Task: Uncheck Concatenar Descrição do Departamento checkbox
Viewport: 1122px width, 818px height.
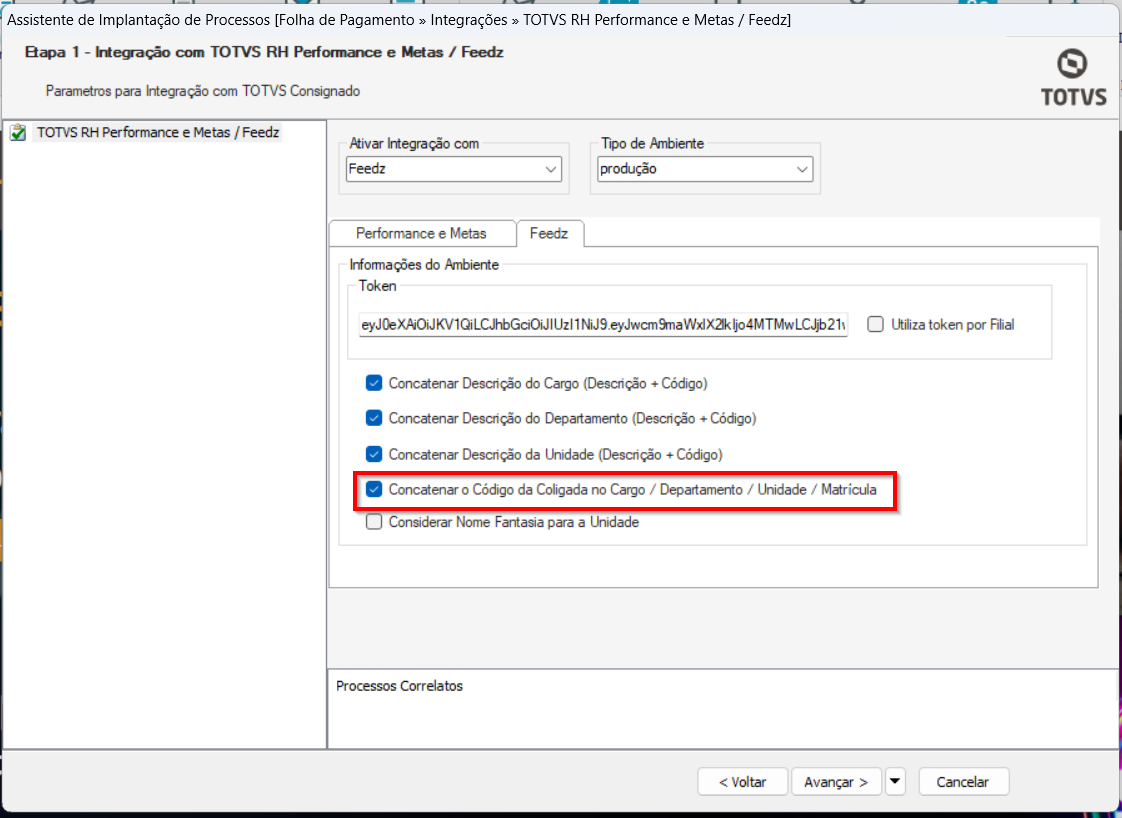Action: pos(374,418)
